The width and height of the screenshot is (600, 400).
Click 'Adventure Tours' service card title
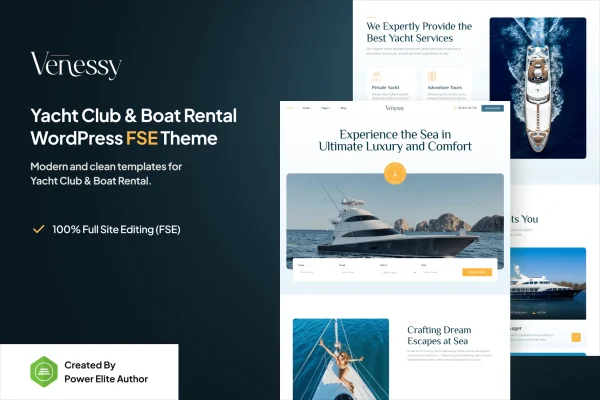[x=444, y=87]
